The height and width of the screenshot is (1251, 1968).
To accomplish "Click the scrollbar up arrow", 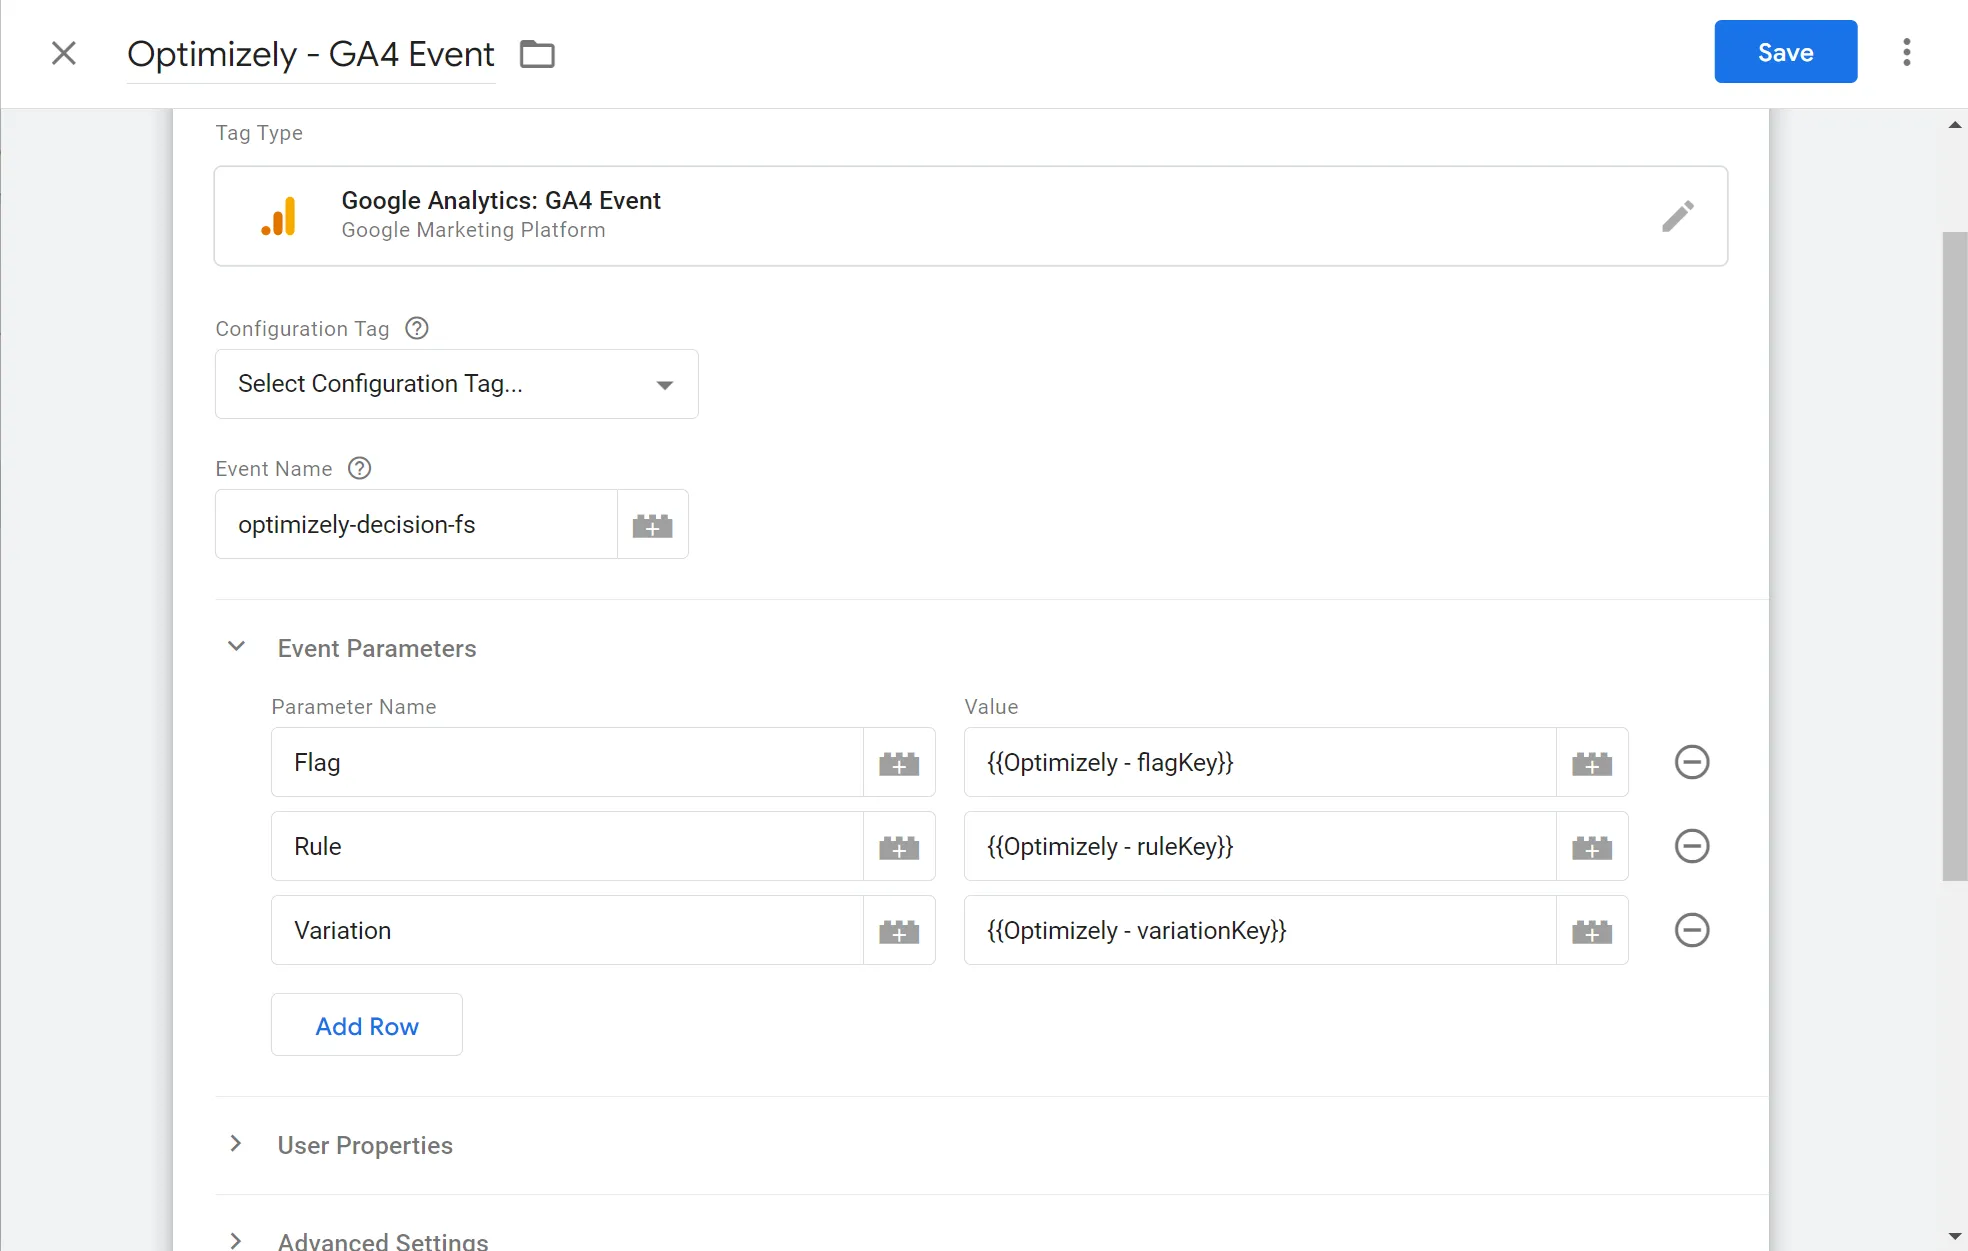I will pyautogui.click(x=1955, y=125).
